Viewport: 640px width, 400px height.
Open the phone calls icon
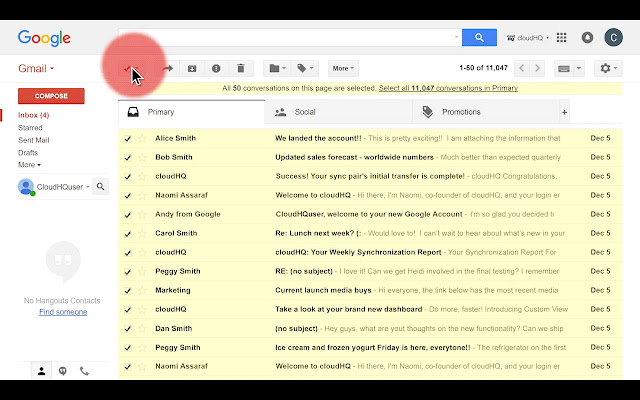pyautogui.click(x=84, y=371)
